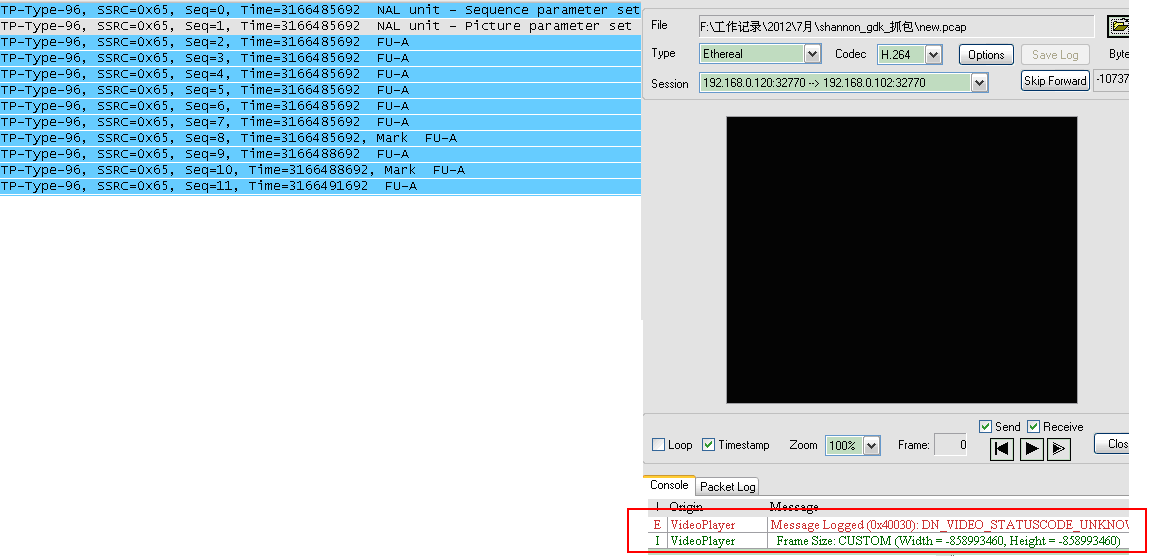Click the Save Log button

[1055, 54]
